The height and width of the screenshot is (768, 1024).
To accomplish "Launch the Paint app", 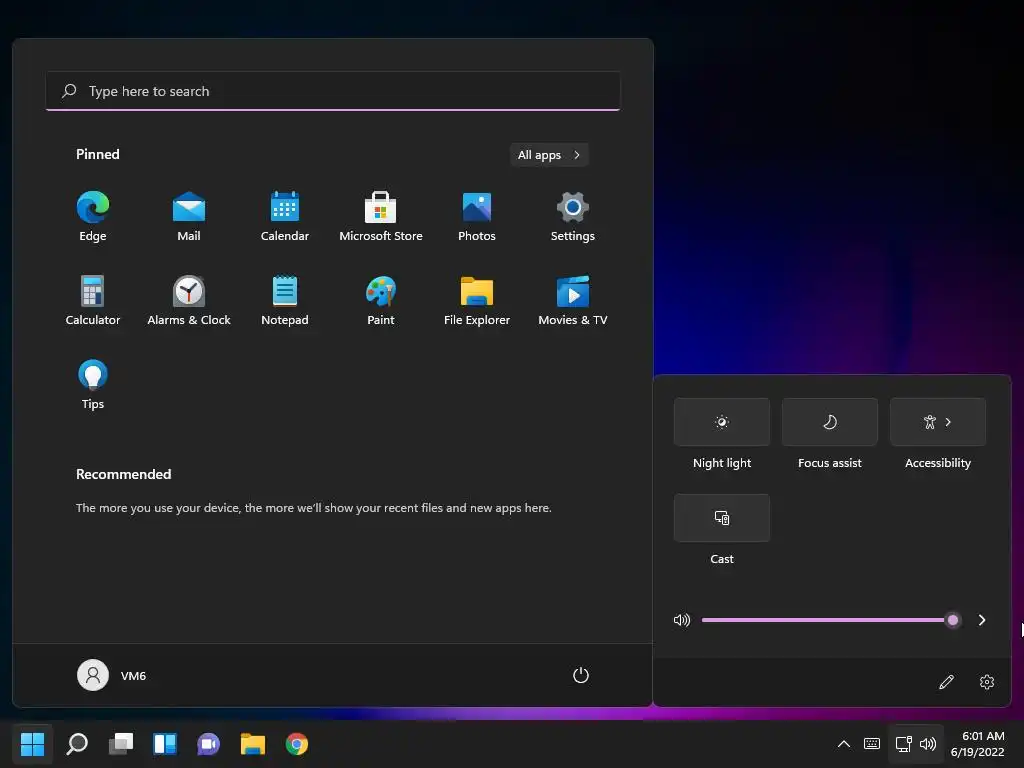I will [381, 300].
